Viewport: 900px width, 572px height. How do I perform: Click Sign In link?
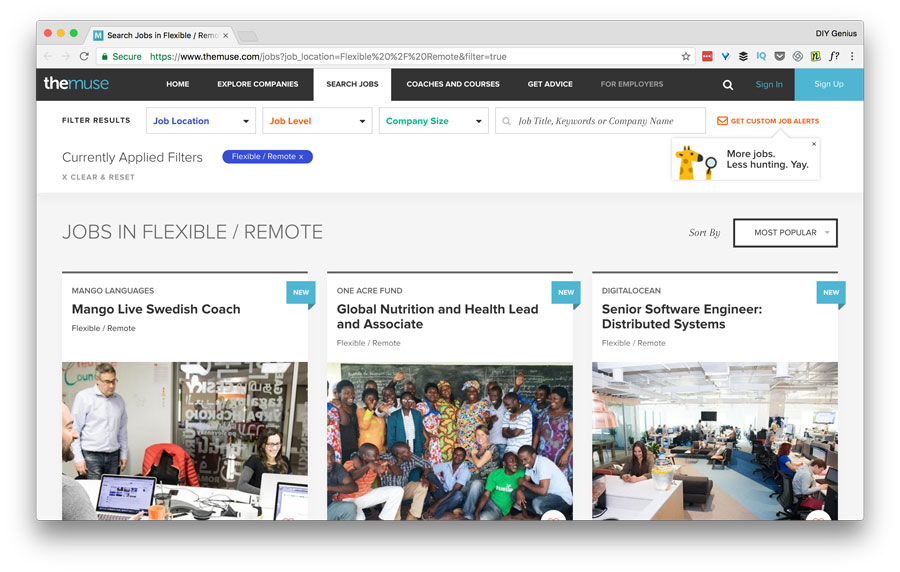769,84
